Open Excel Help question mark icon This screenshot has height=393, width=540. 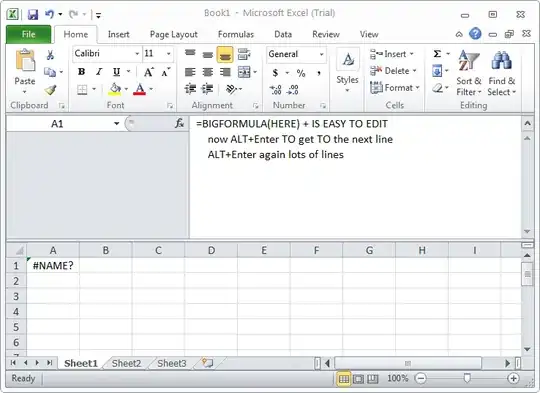click(475, 34)
